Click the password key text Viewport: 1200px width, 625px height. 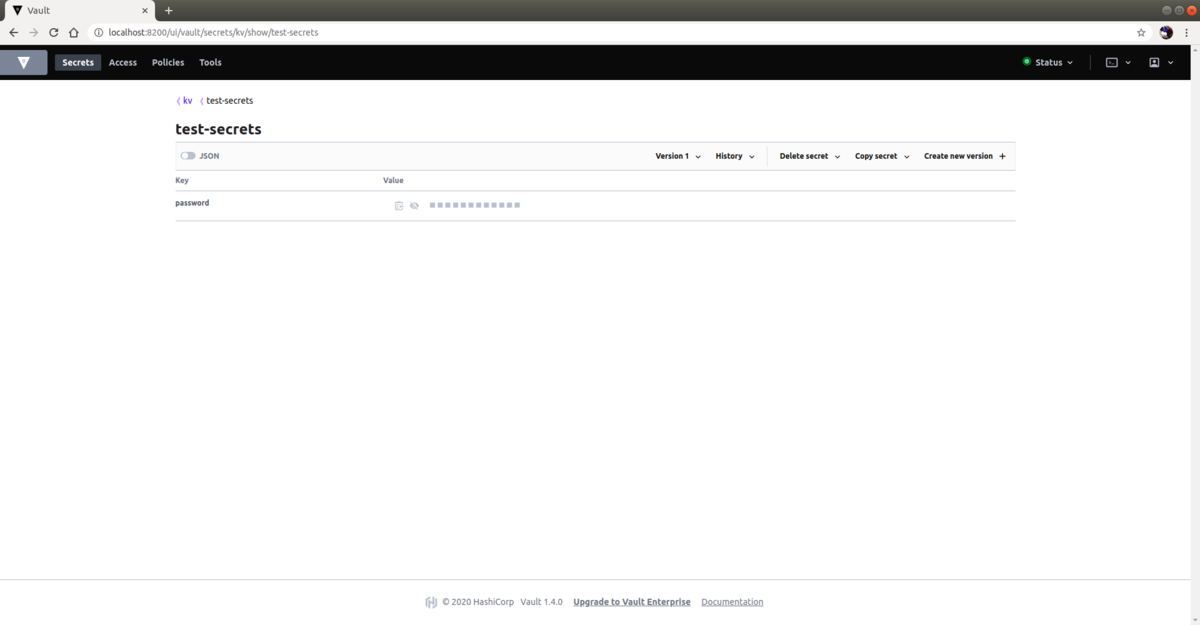192,203
